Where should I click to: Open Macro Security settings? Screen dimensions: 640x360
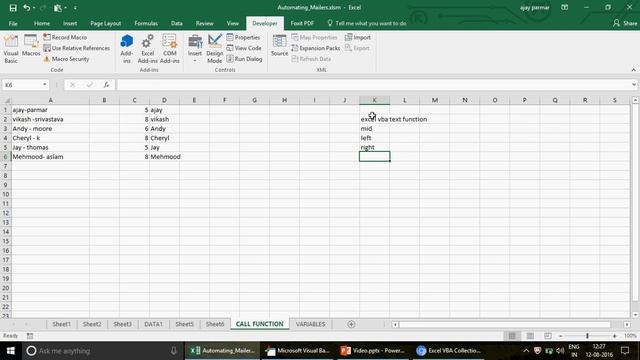[66, 59]
